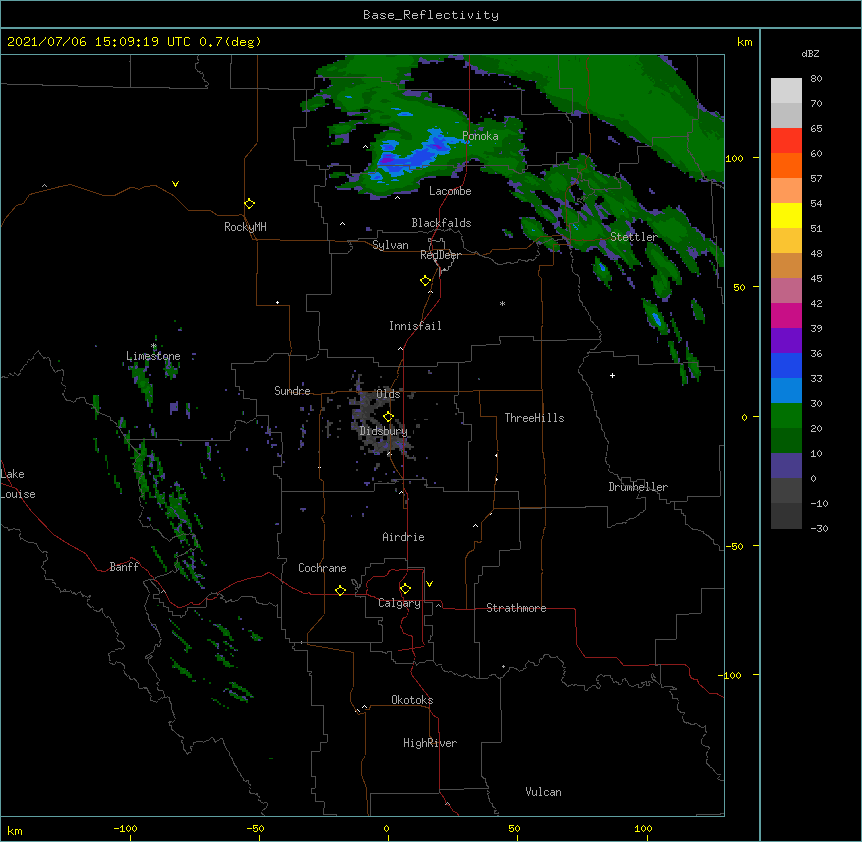Click the white asterisk above Limestone label
The width and height of the screenshot is (862, 842).
pos(154,346)
